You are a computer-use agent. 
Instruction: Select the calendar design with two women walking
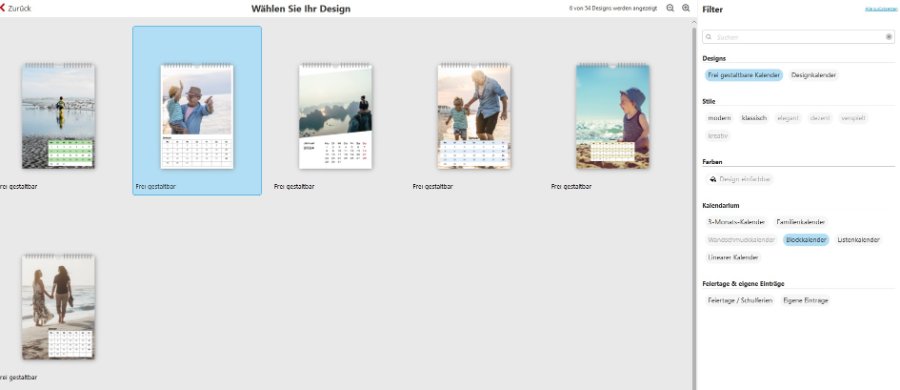click(x=58, y=307)
